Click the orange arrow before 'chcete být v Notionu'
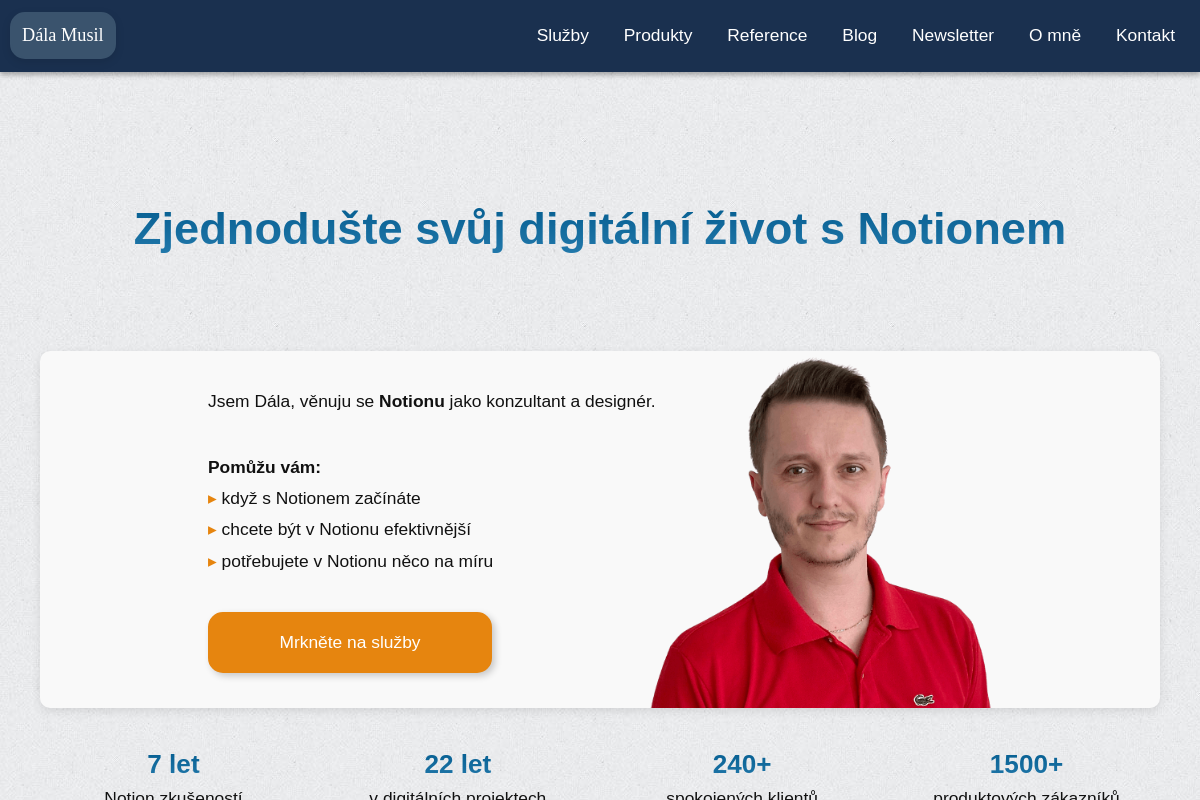The image size is (1200, 800). (212, 530)
